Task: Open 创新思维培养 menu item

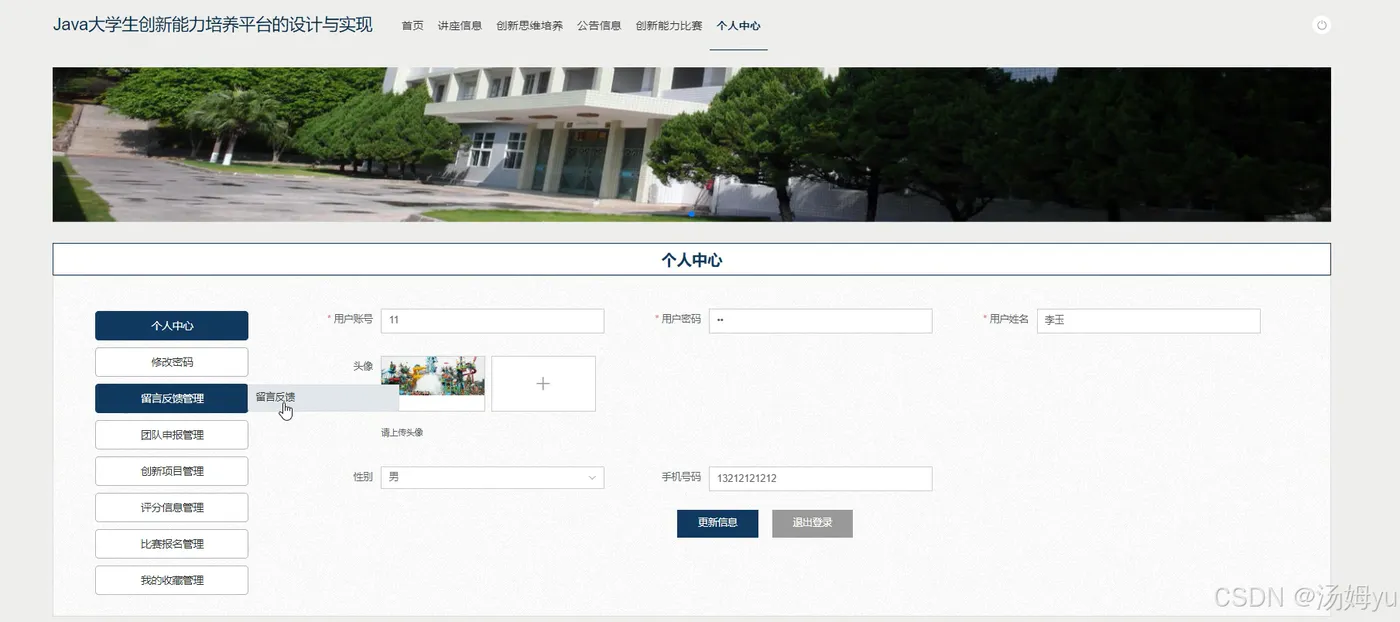Action: 529,26
